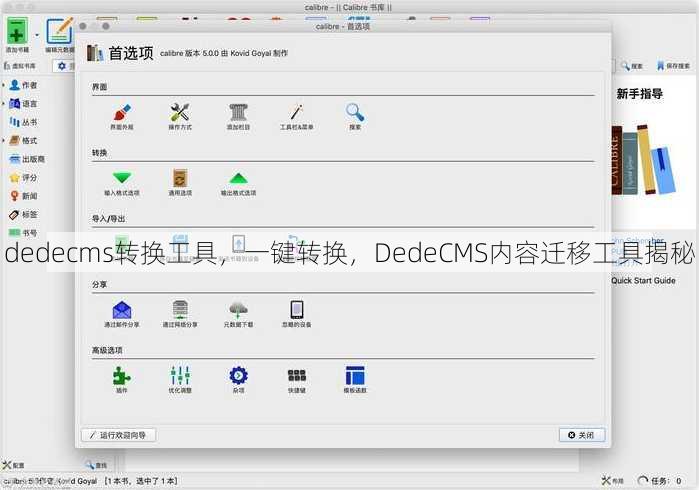Select 标签 in tag browser
The image size is (699, 490).
click(x=24, y=214)
